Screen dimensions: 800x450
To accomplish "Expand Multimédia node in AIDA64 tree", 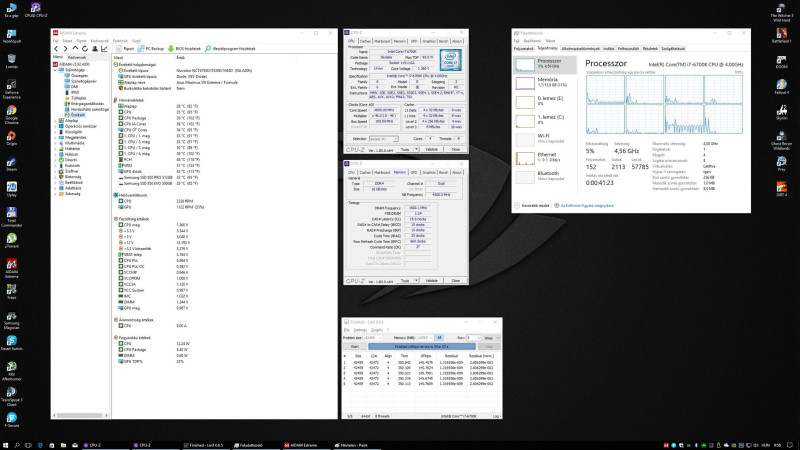I will pos(56,143).
